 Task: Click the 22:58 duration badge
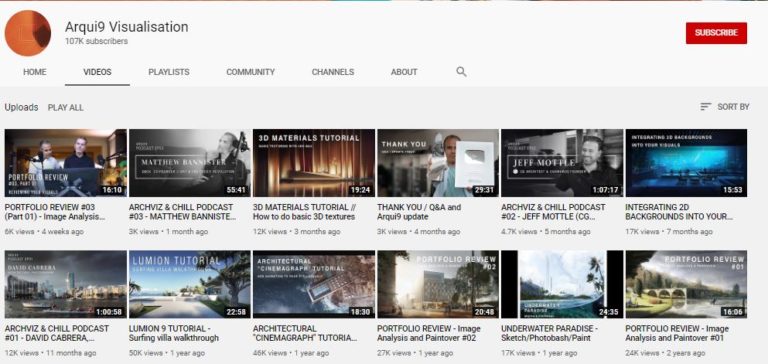click(x=237, y=312)
